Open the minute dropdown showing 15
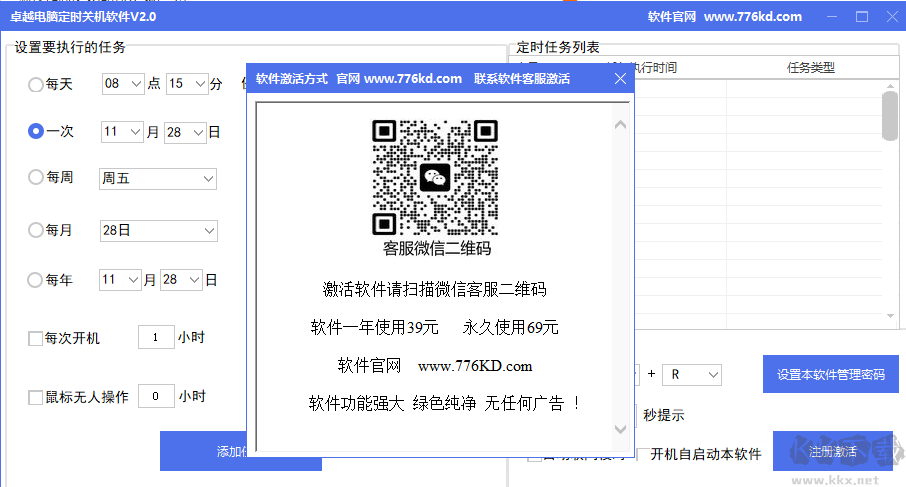The image size is (906, 487). pos(187,84)
